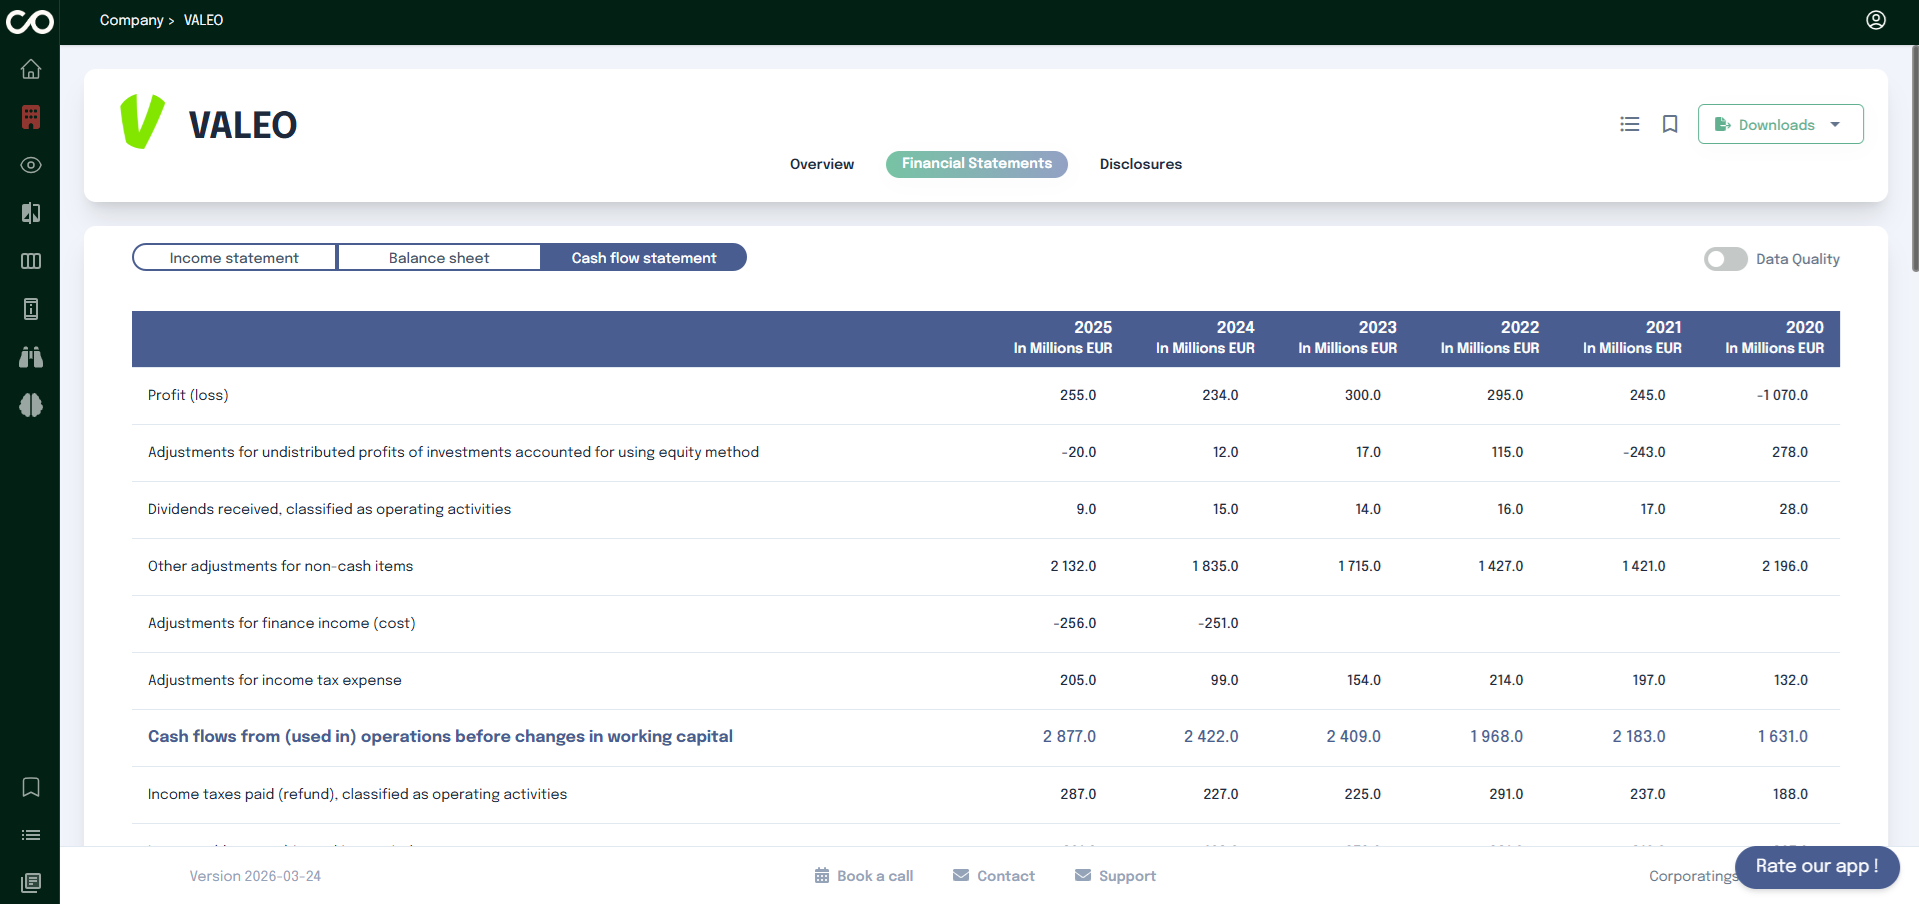Select the Cash flow statement tab
Viewport: 1919px width, 904px height.
pyautogui.click(x=644, y=258)
